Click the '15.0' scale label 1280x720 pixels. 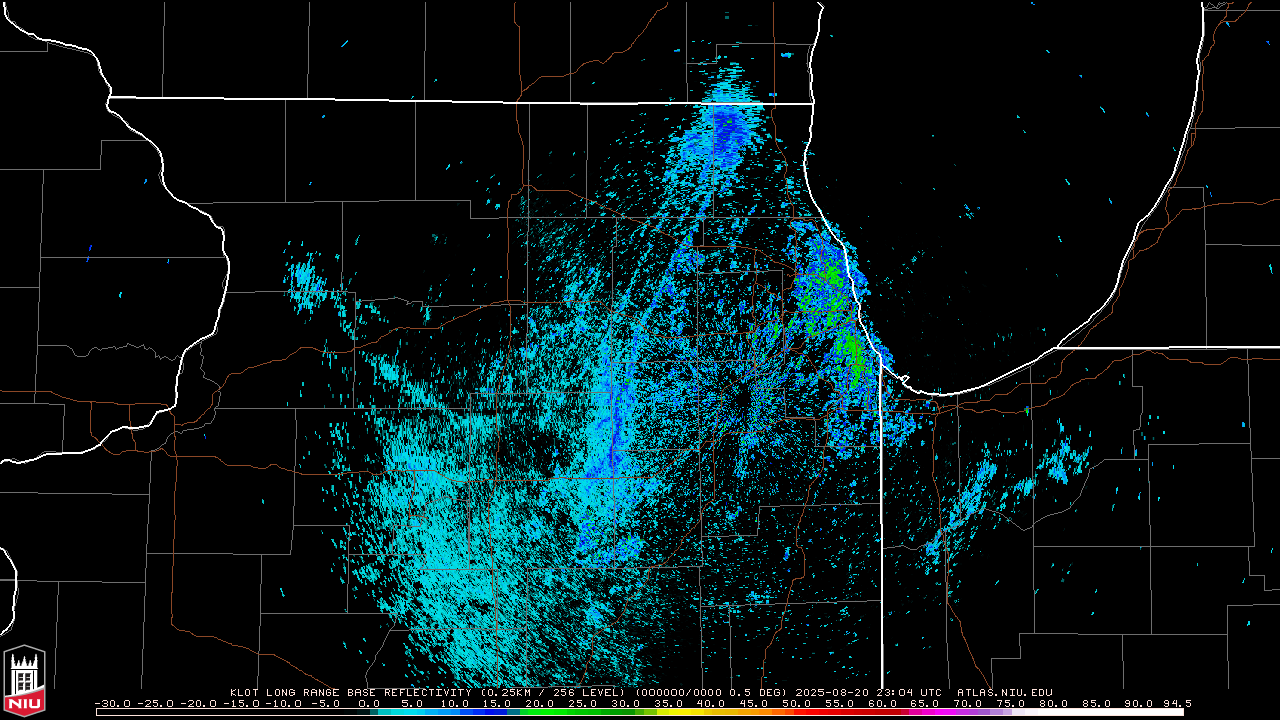498,703
